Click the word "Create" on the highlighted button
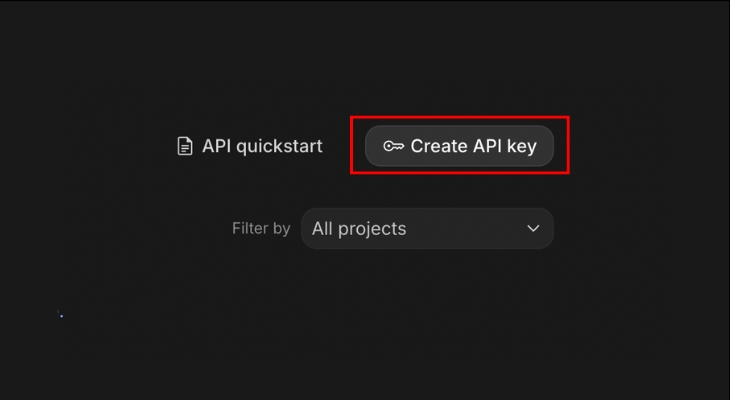The width and height of the screenshot is (730, 400). 439,146
